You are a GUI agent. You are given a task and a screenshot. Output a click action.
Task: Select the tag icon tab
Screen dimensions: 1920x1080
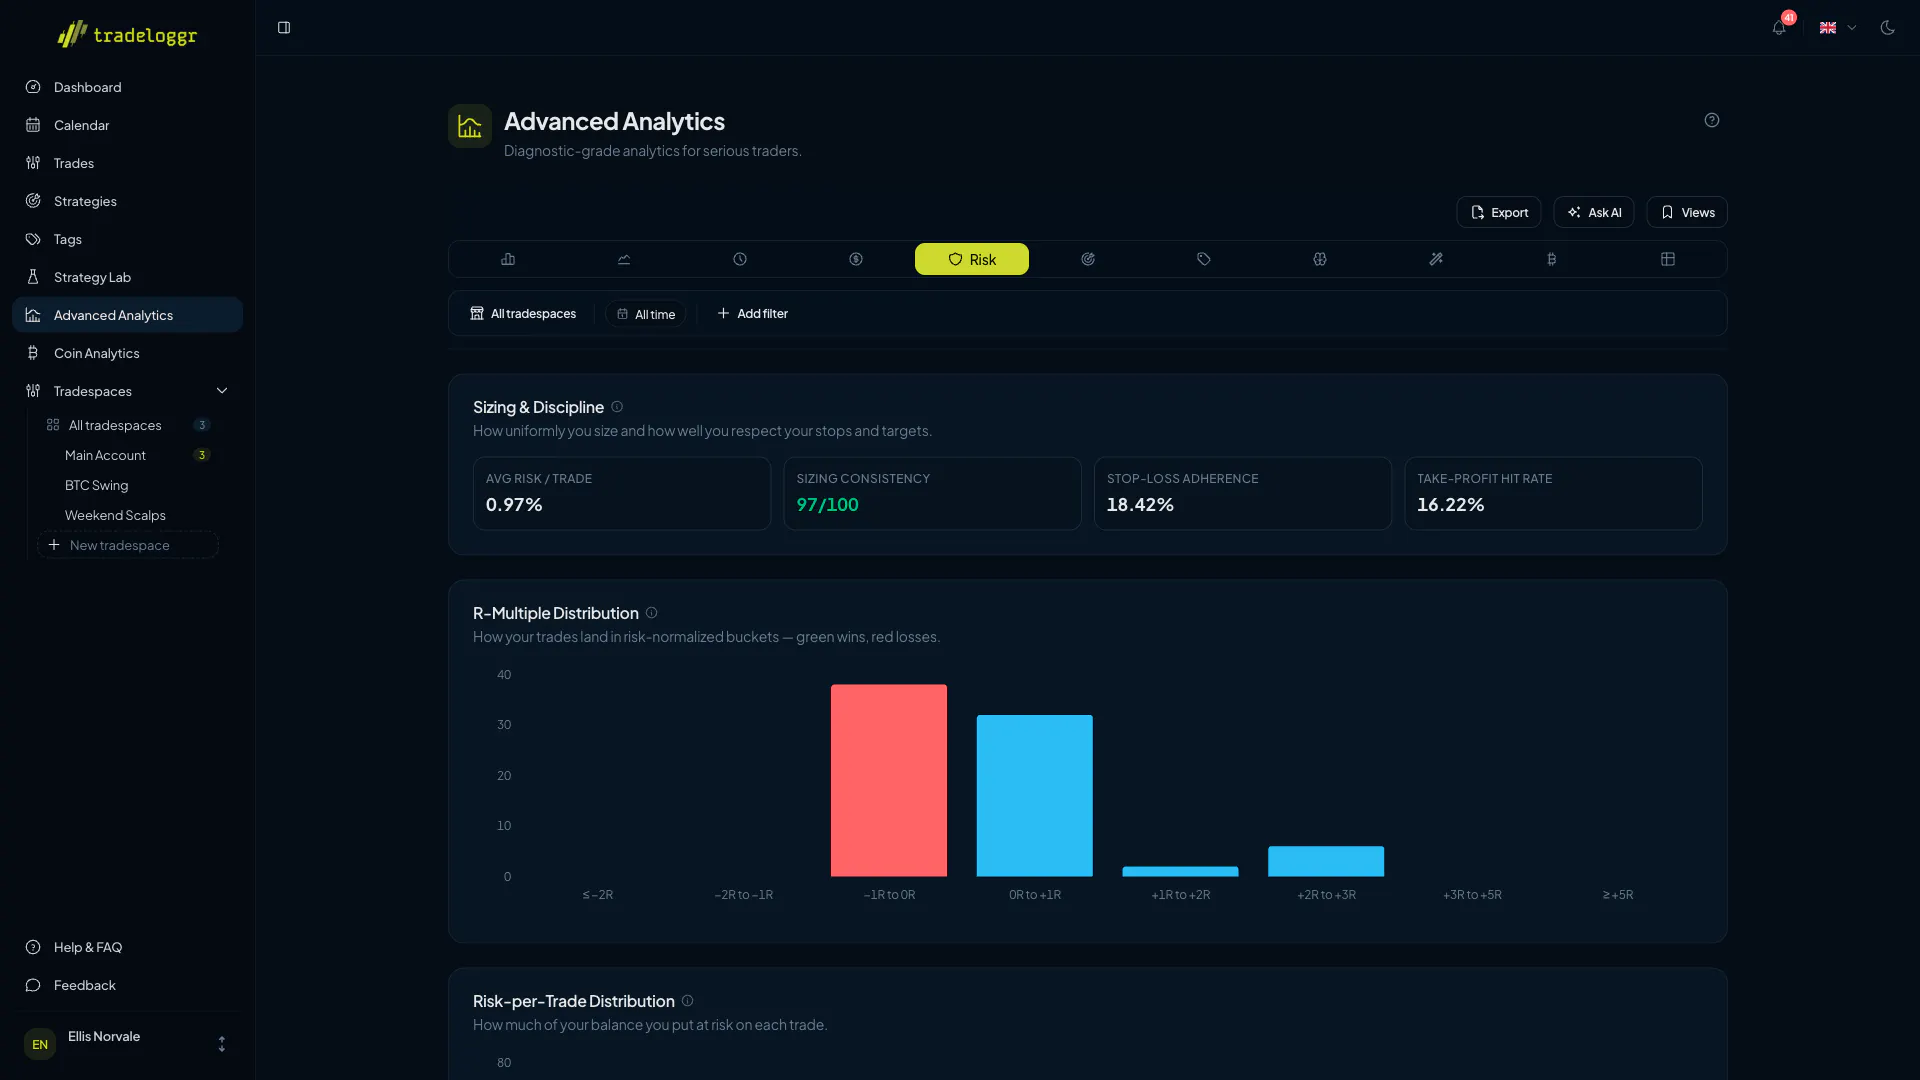(1204, 259)
